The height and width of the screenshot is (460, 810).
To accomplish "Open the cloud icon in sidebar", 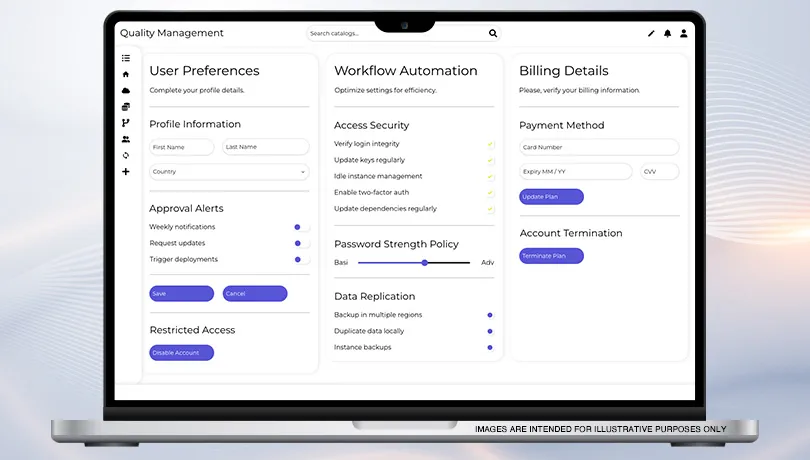I will (126, 90).
